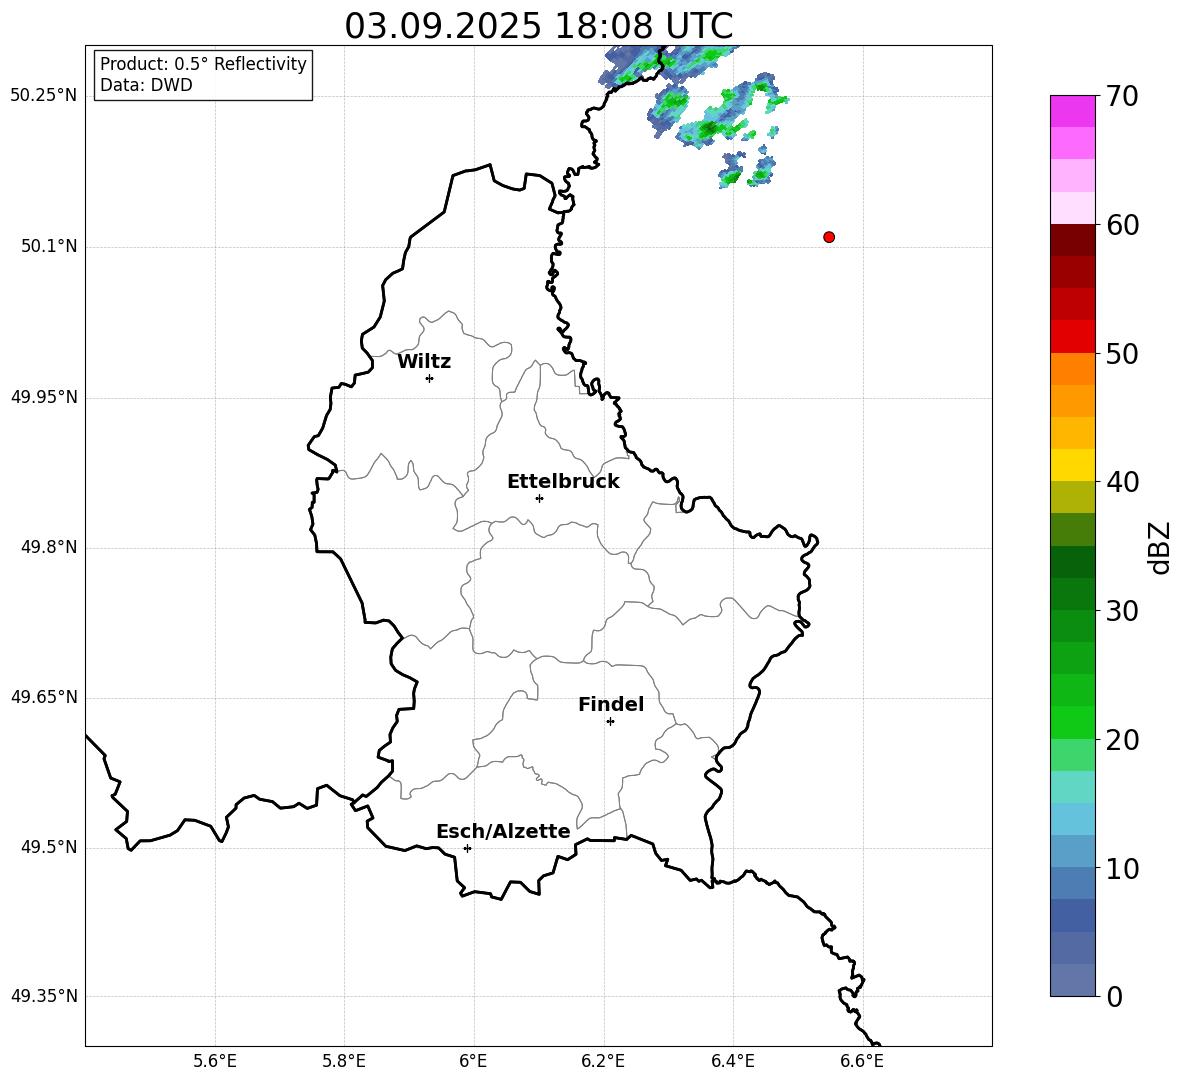1184x1081 pixels.
Task: Click the Findel station cross marker
Action: pos(610,722)
